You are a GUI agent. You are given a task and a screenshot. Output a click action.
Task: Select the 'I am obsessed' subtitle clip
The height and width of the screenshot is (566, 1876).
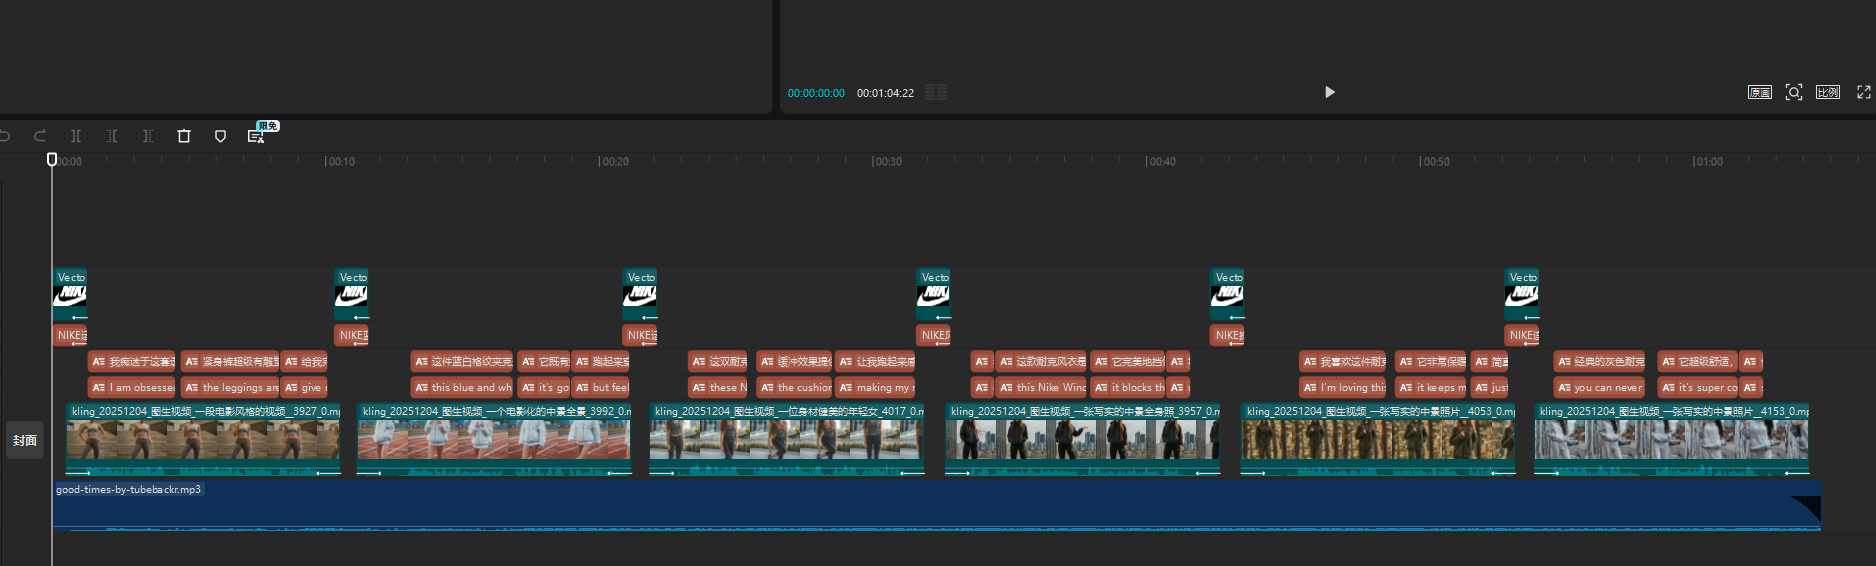132,387
